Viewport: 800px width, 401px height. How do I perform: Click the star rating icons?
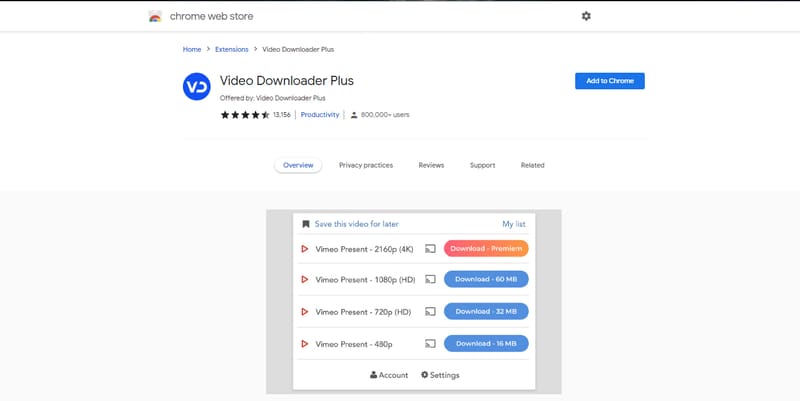click(245, 115)
